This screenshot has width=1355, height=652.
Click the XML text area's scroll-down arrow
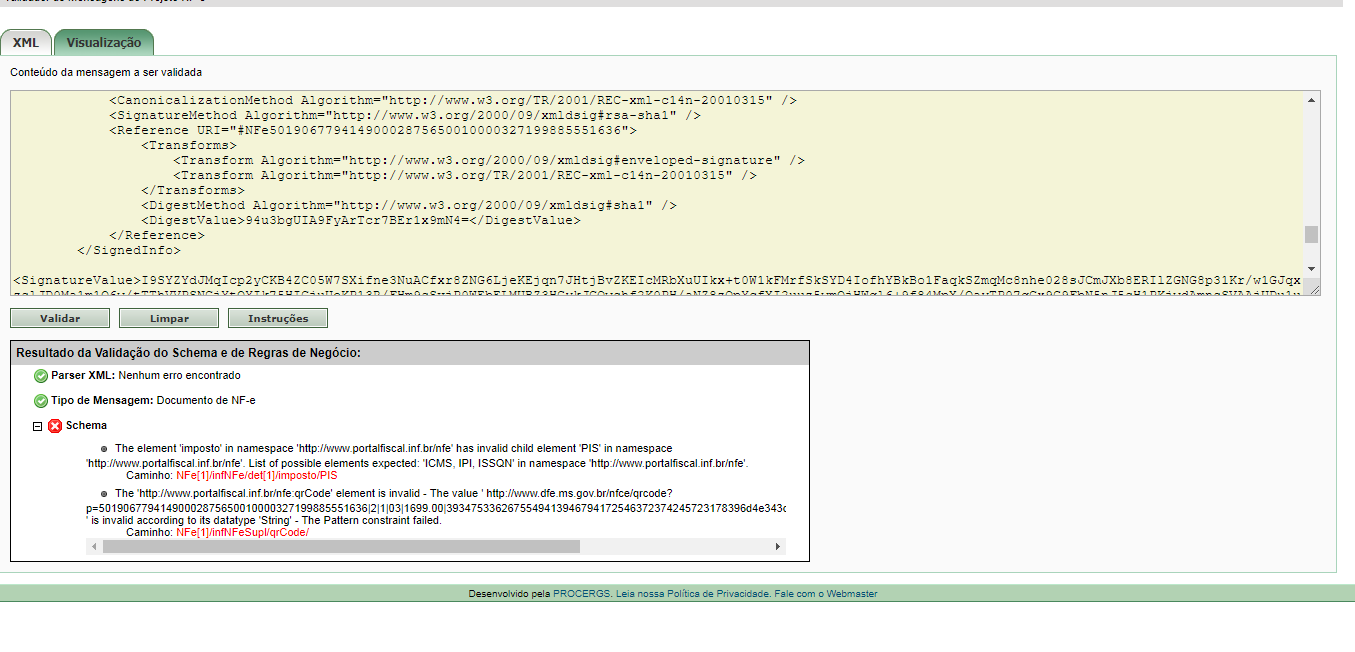[x=1311, y=270]
